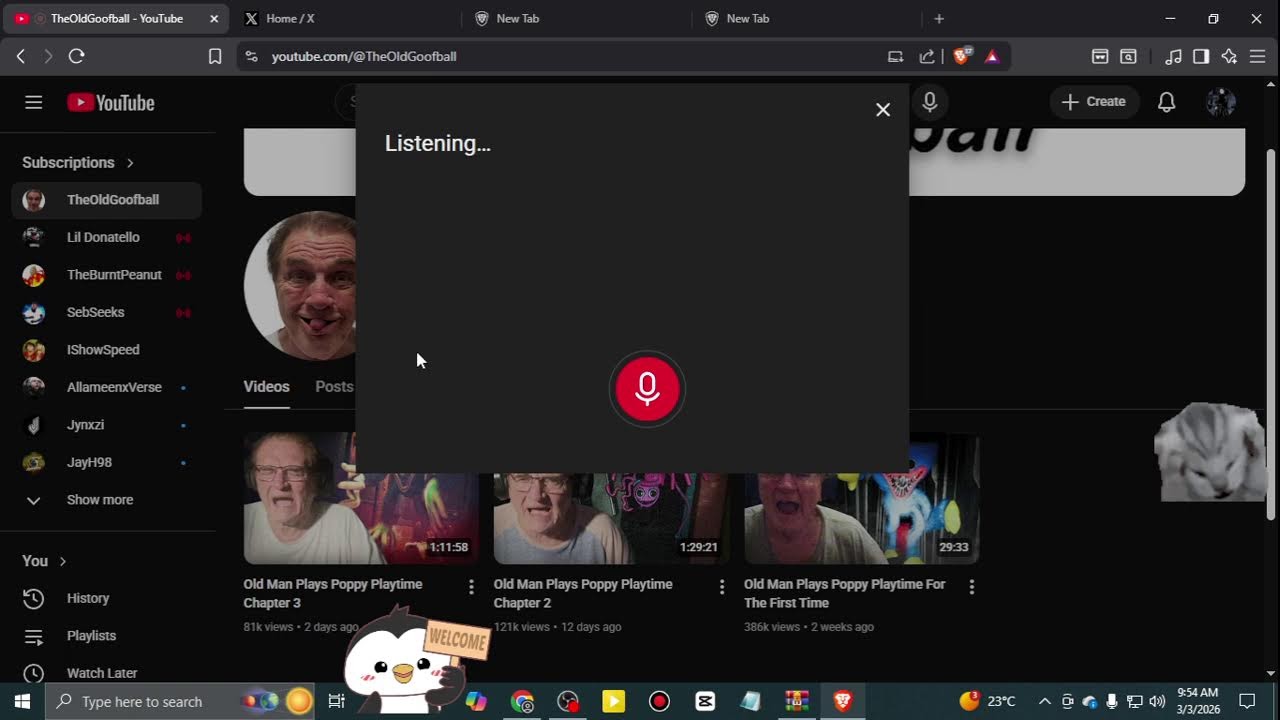
Task: Open the Windows Start menu
Action: click(x=22, y=701)
